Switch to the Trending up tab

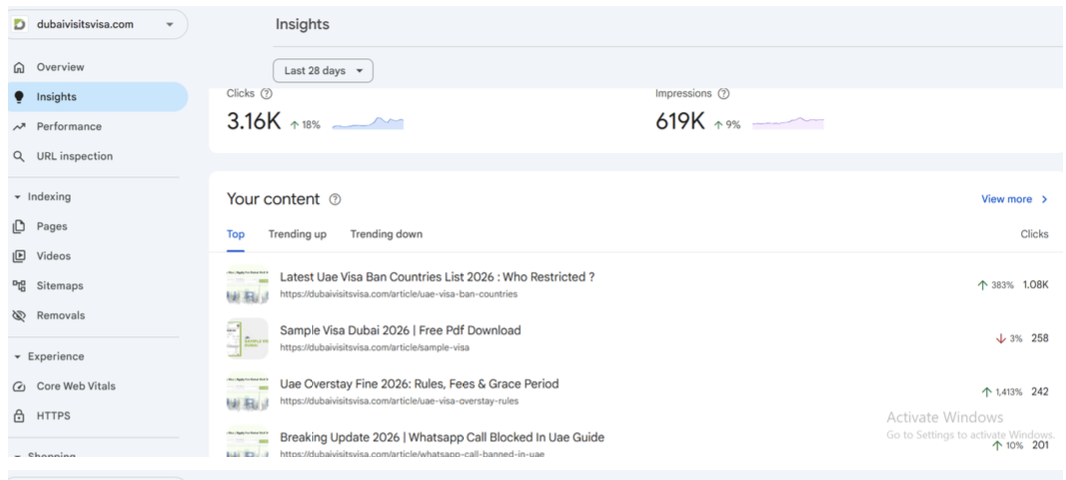(297, 234)
